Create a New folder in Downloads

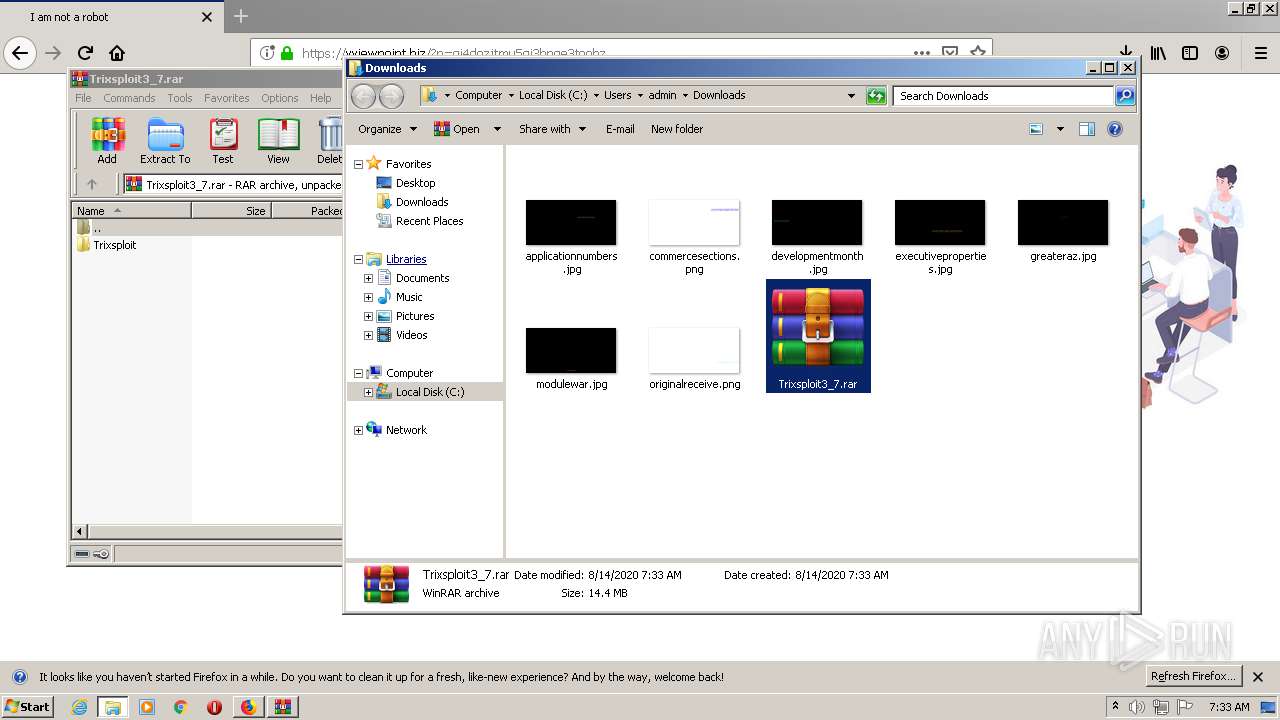[x=677, y=129]
